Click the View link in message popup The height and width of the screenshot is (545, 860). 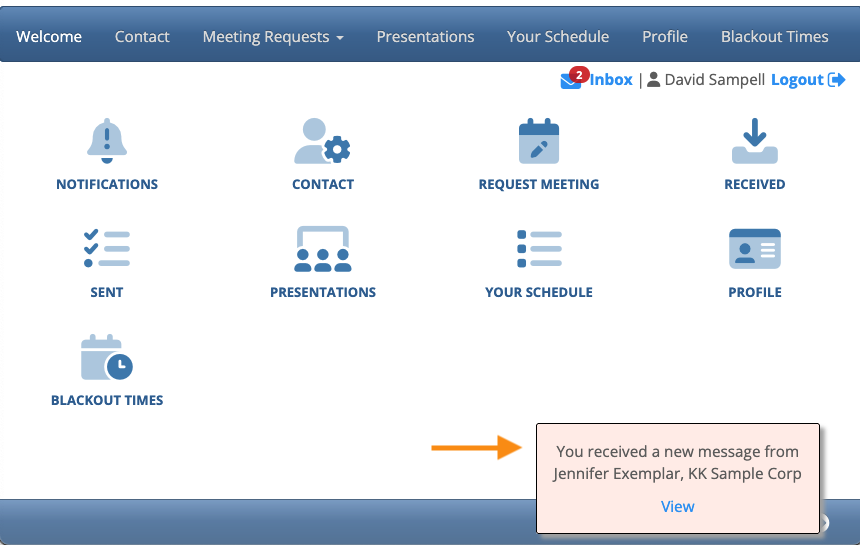(677, 507)
